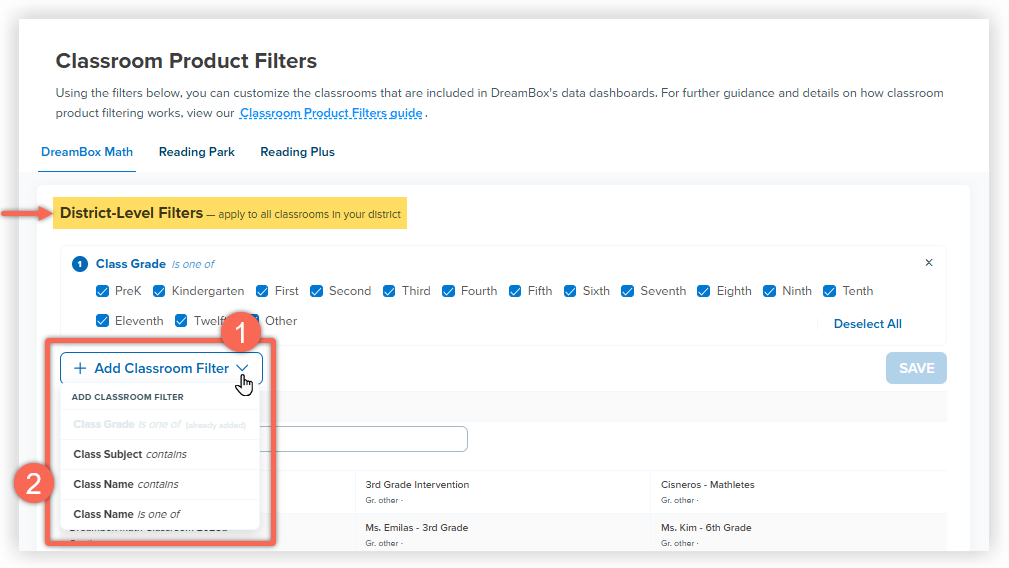
Task: Click the SAVE button
Action: [x=916, y=368]
